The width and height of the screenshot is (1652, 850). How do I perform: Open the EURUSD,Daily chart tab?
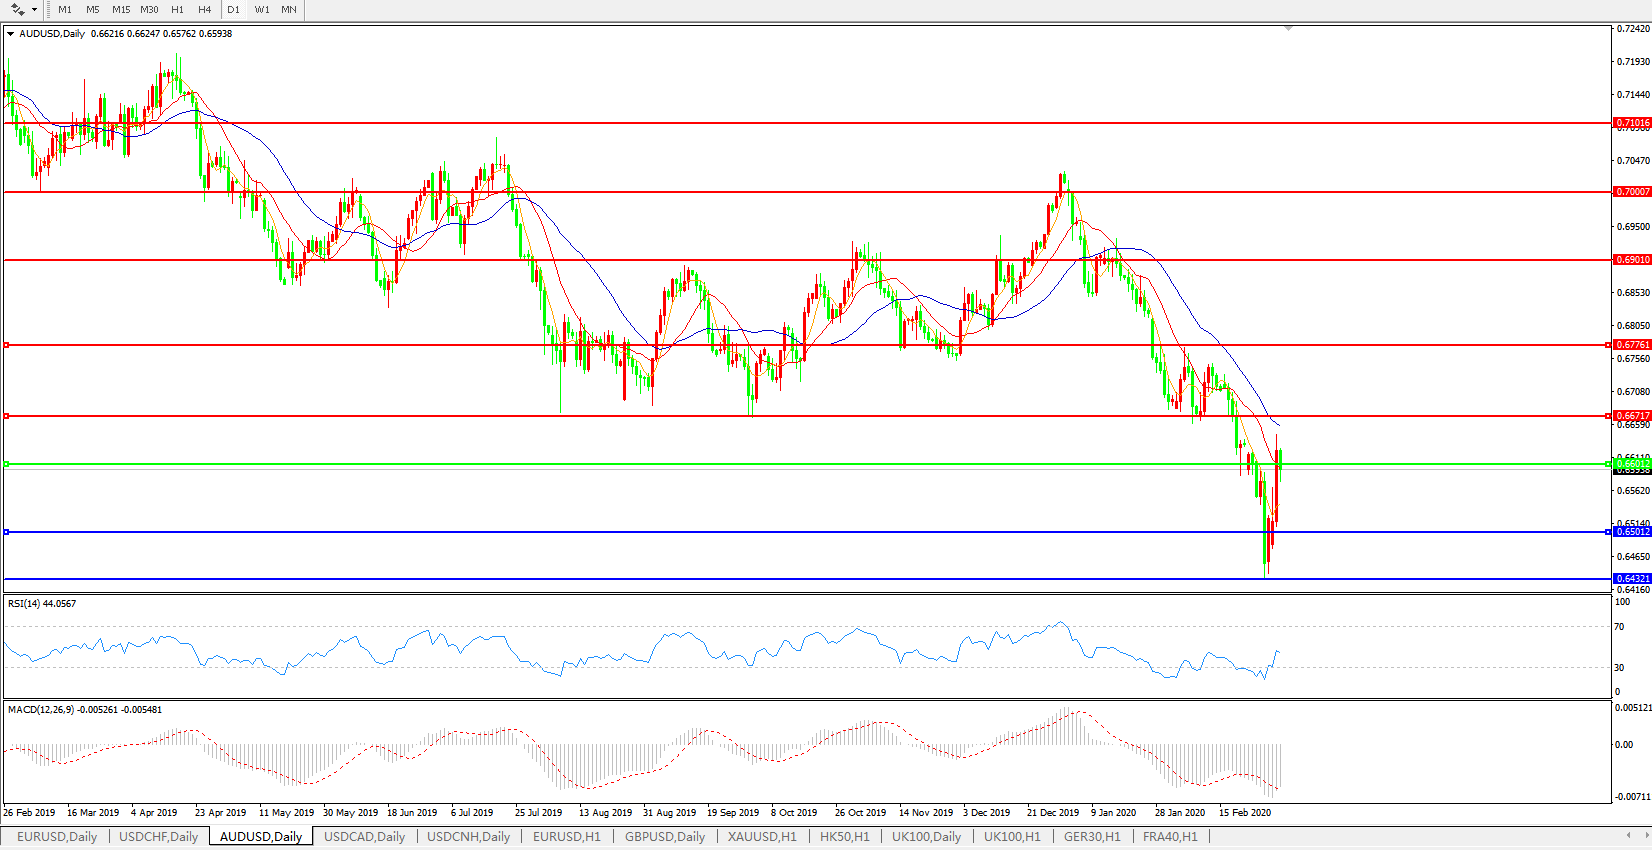(x=57, y=836)
